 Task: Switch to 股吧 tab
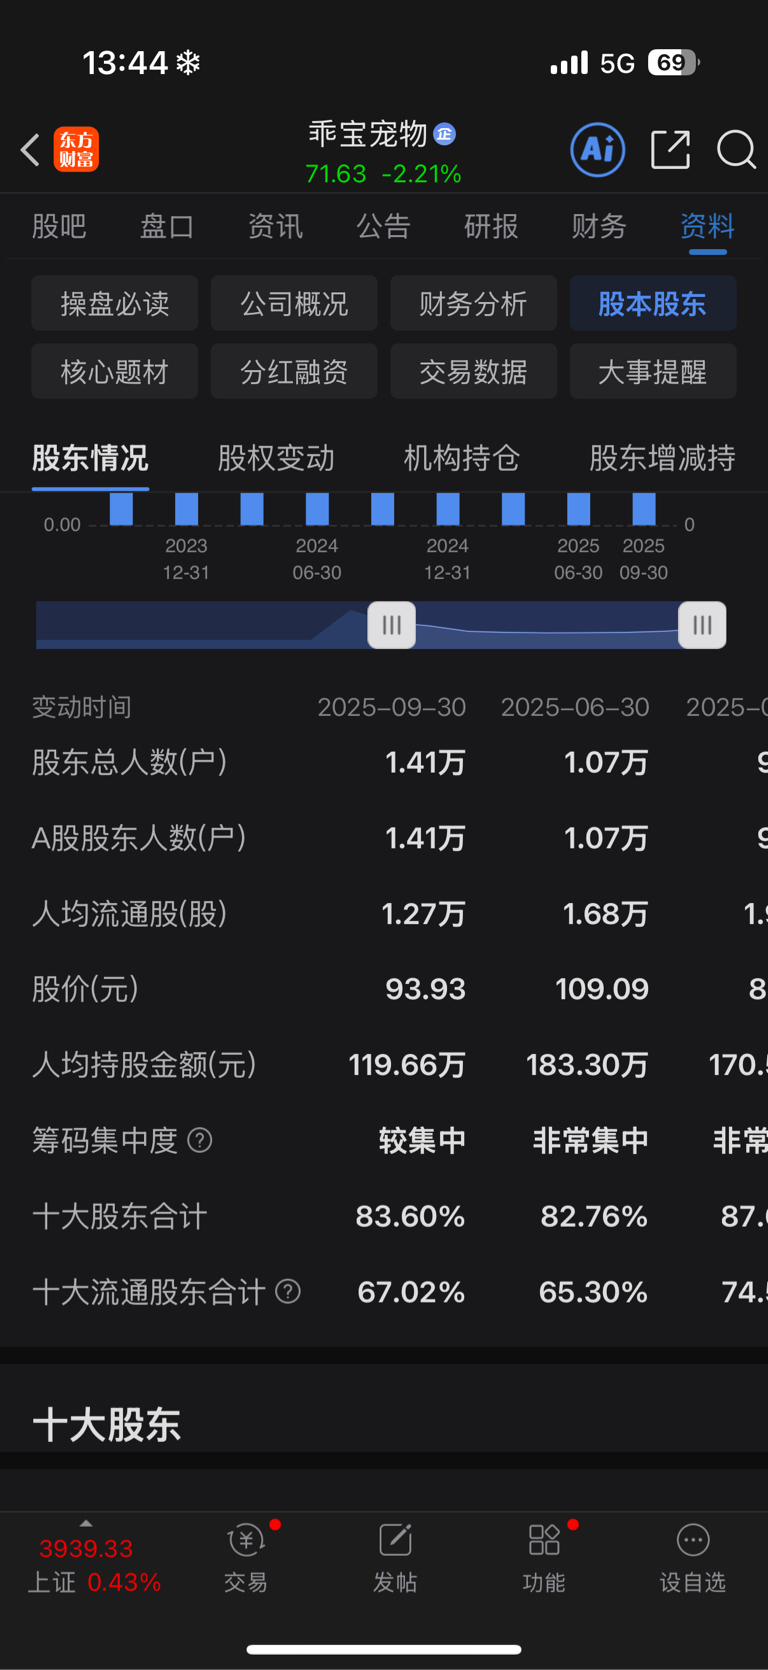pyautogui.click(x=59, y=226)
